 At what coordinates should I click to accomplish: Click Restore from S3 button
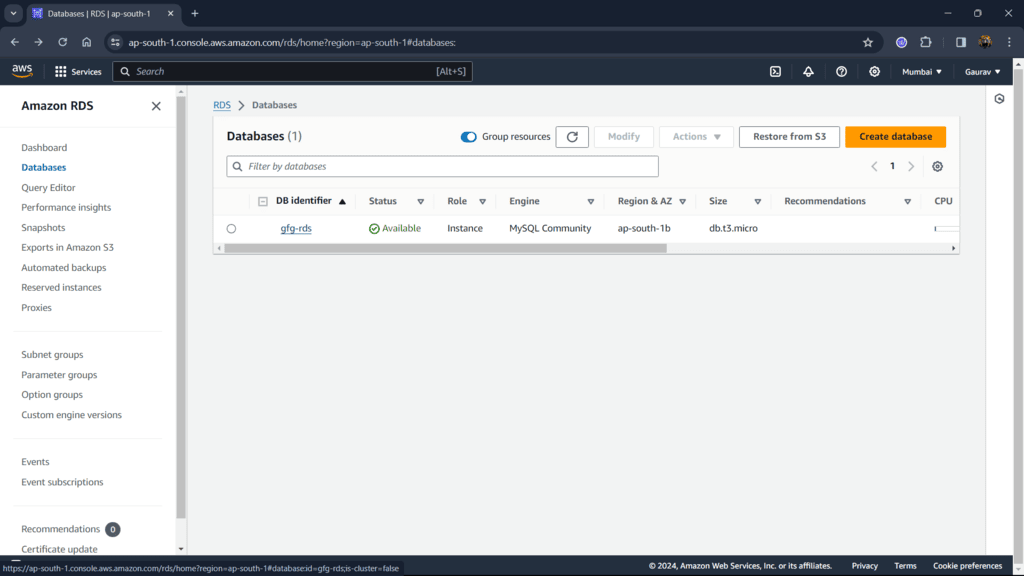pyautogui.click(x=789, y=136)
